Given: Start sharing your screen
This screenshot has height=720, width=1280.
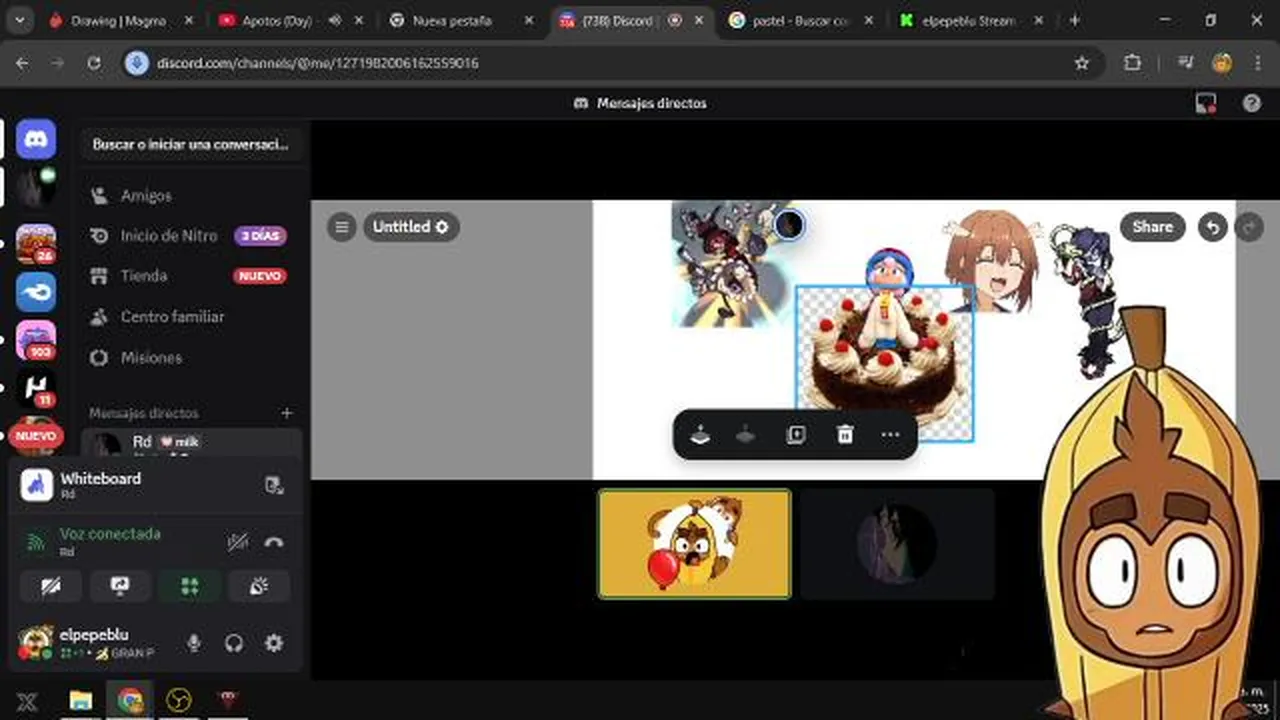Looking at the screenshot, I should tap(120, 587).
